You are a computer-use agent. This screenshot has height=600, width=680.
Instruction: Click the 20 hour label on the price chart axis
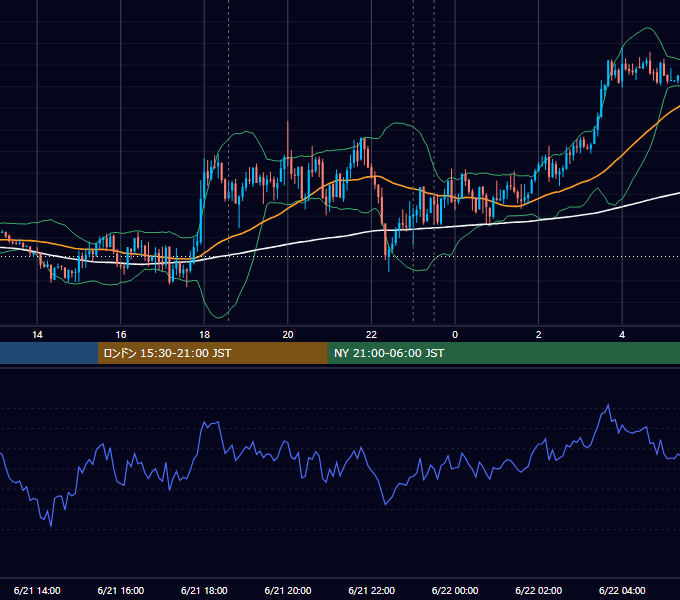[288, 335]
